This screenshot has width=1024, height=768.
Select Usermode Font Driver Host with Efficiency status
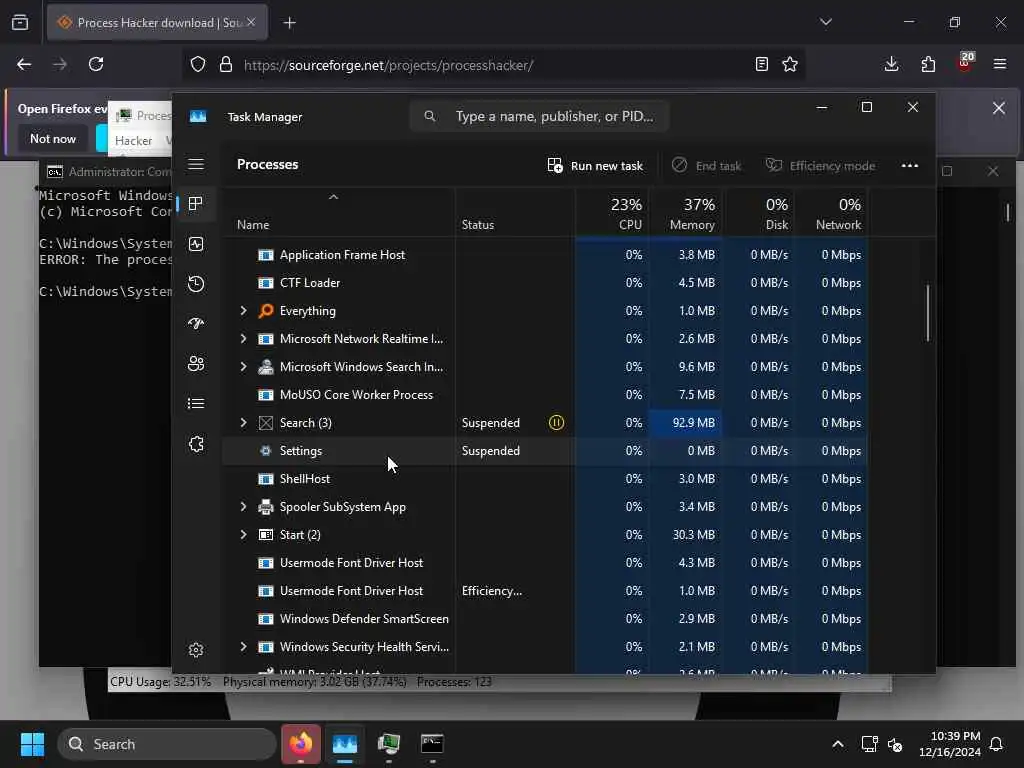(545, 591)
